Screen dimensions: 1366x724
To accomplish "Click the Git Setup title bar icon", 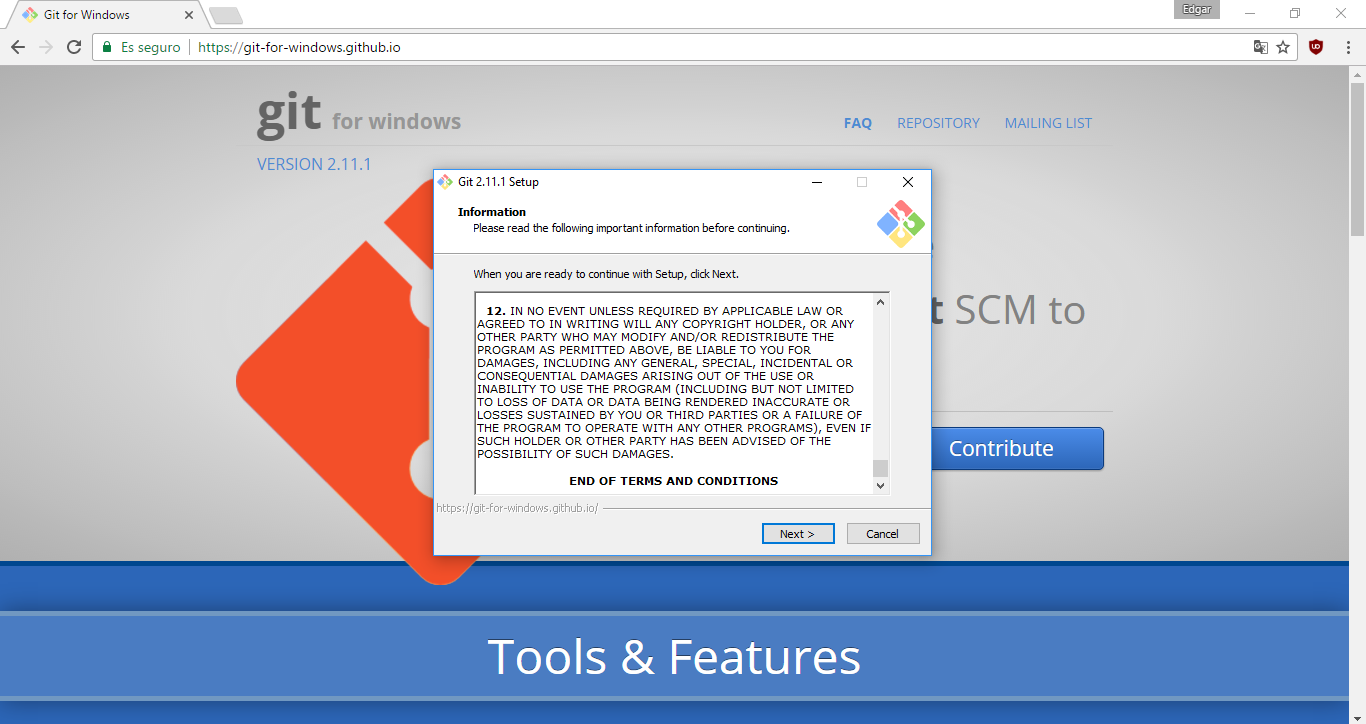I will 445,182.
